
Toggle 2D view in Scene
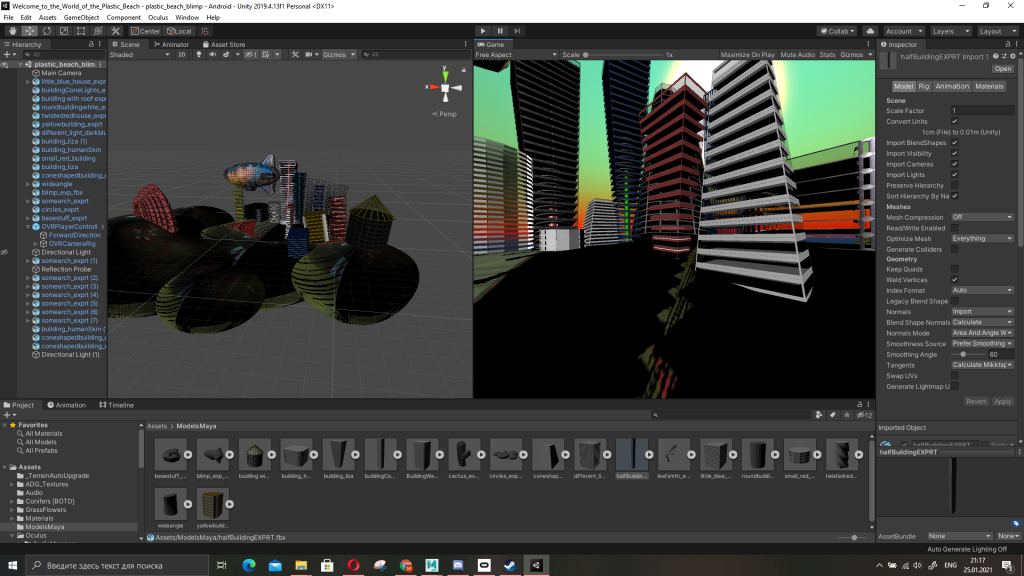point(182,55)
